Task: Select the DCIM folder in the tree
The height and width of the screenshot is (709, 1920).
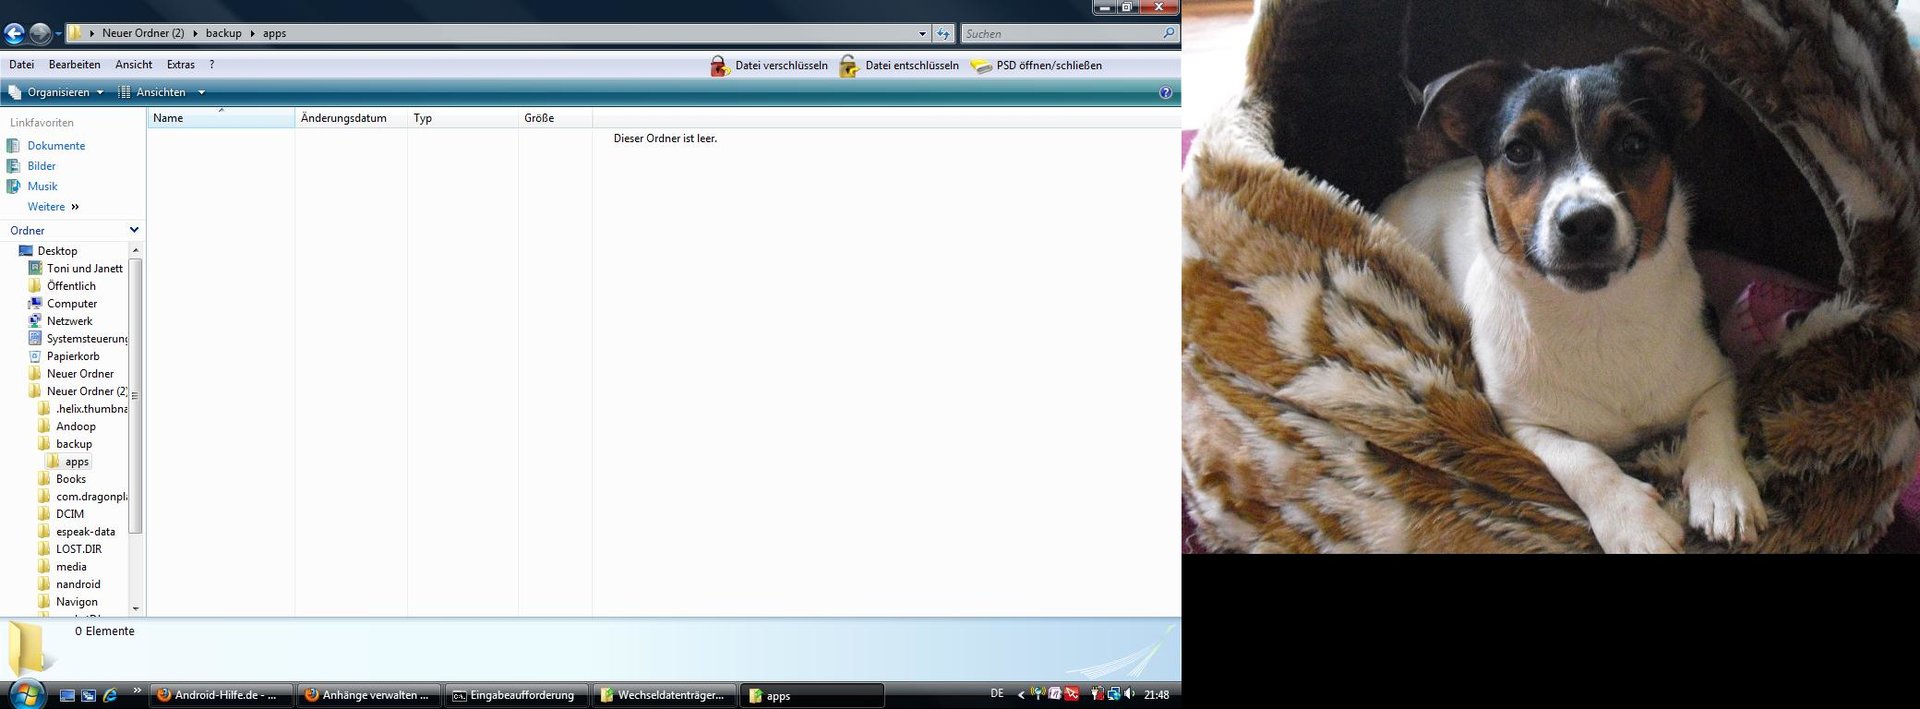Action: [70, 514]
